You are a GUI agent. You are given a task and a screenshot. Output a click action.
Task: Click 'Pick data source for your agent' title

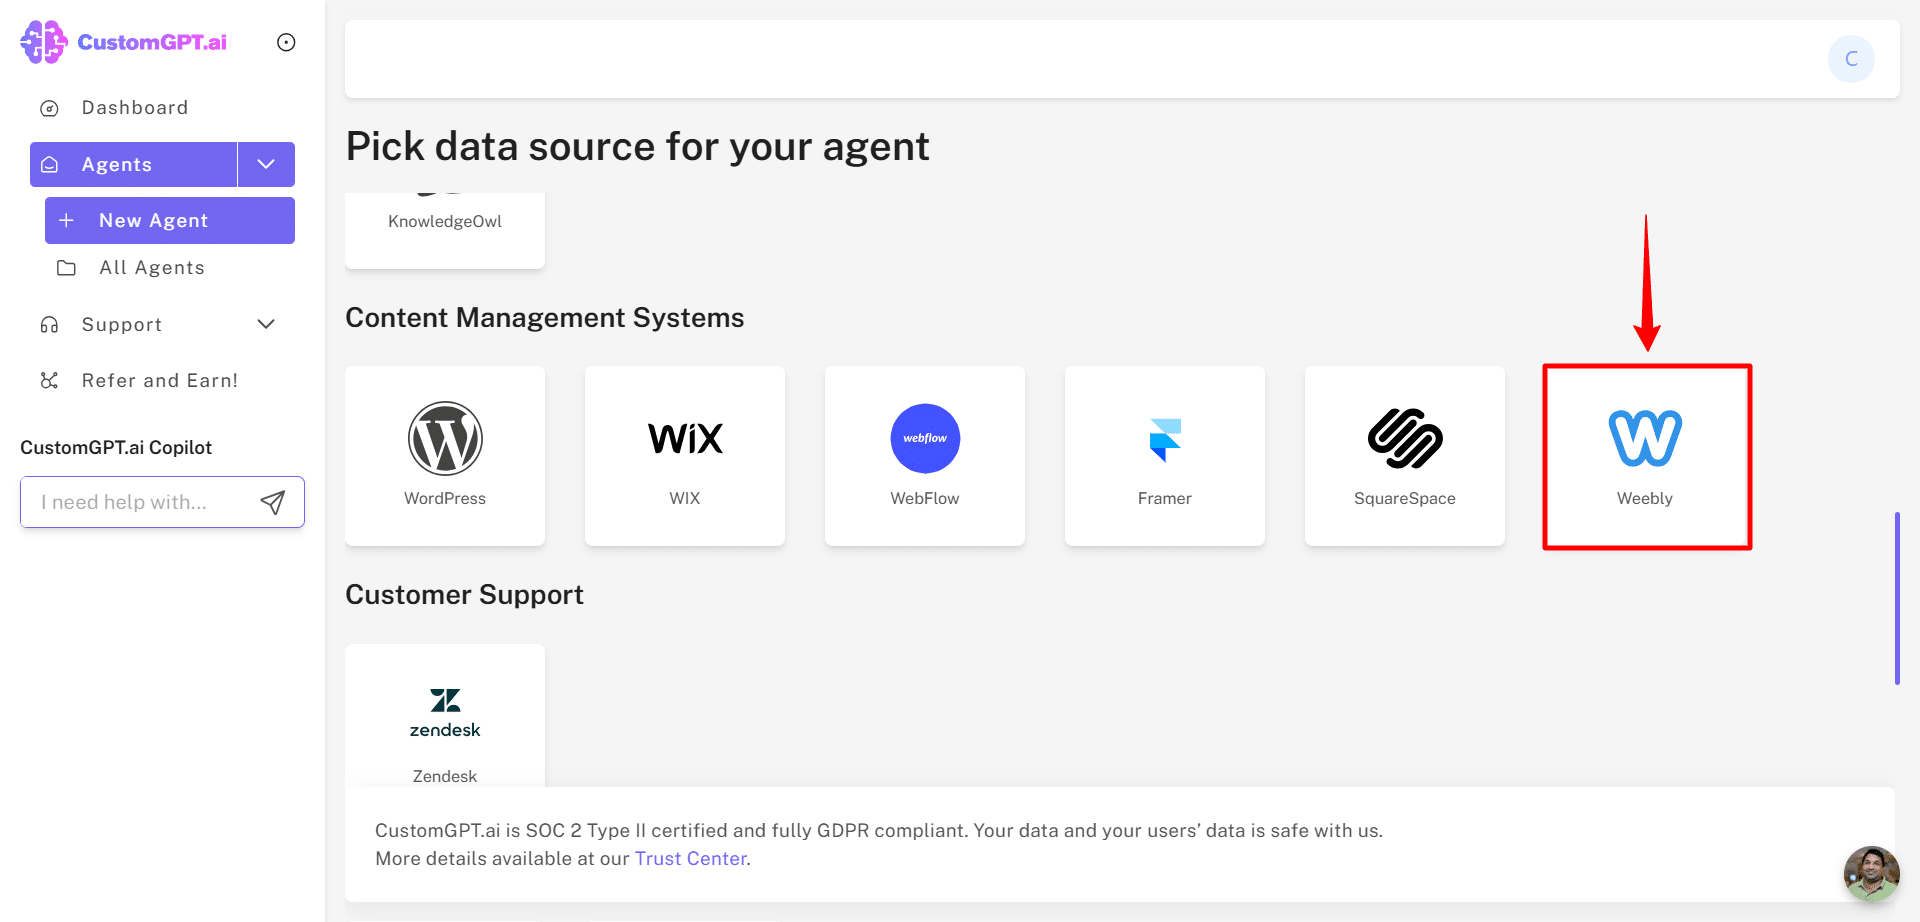(x=638, y=147)
